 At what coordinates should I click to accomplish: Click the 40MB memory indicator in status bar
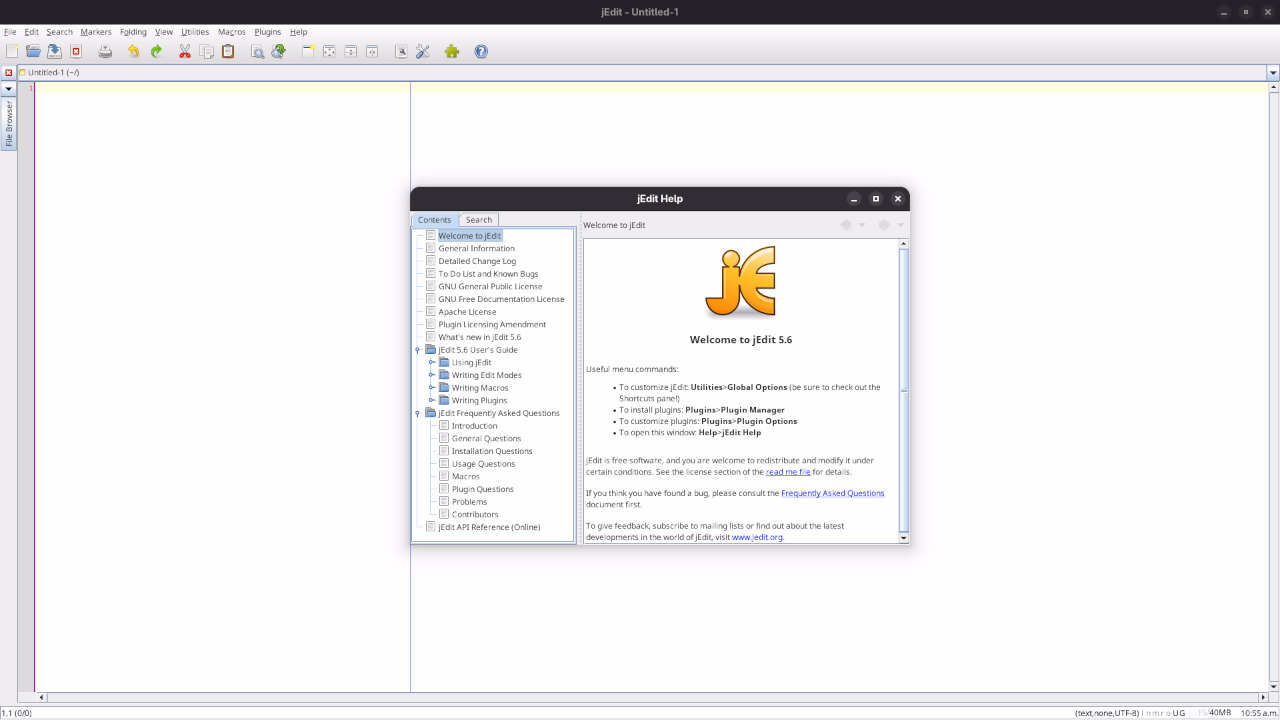click(x=1214, y=713)
